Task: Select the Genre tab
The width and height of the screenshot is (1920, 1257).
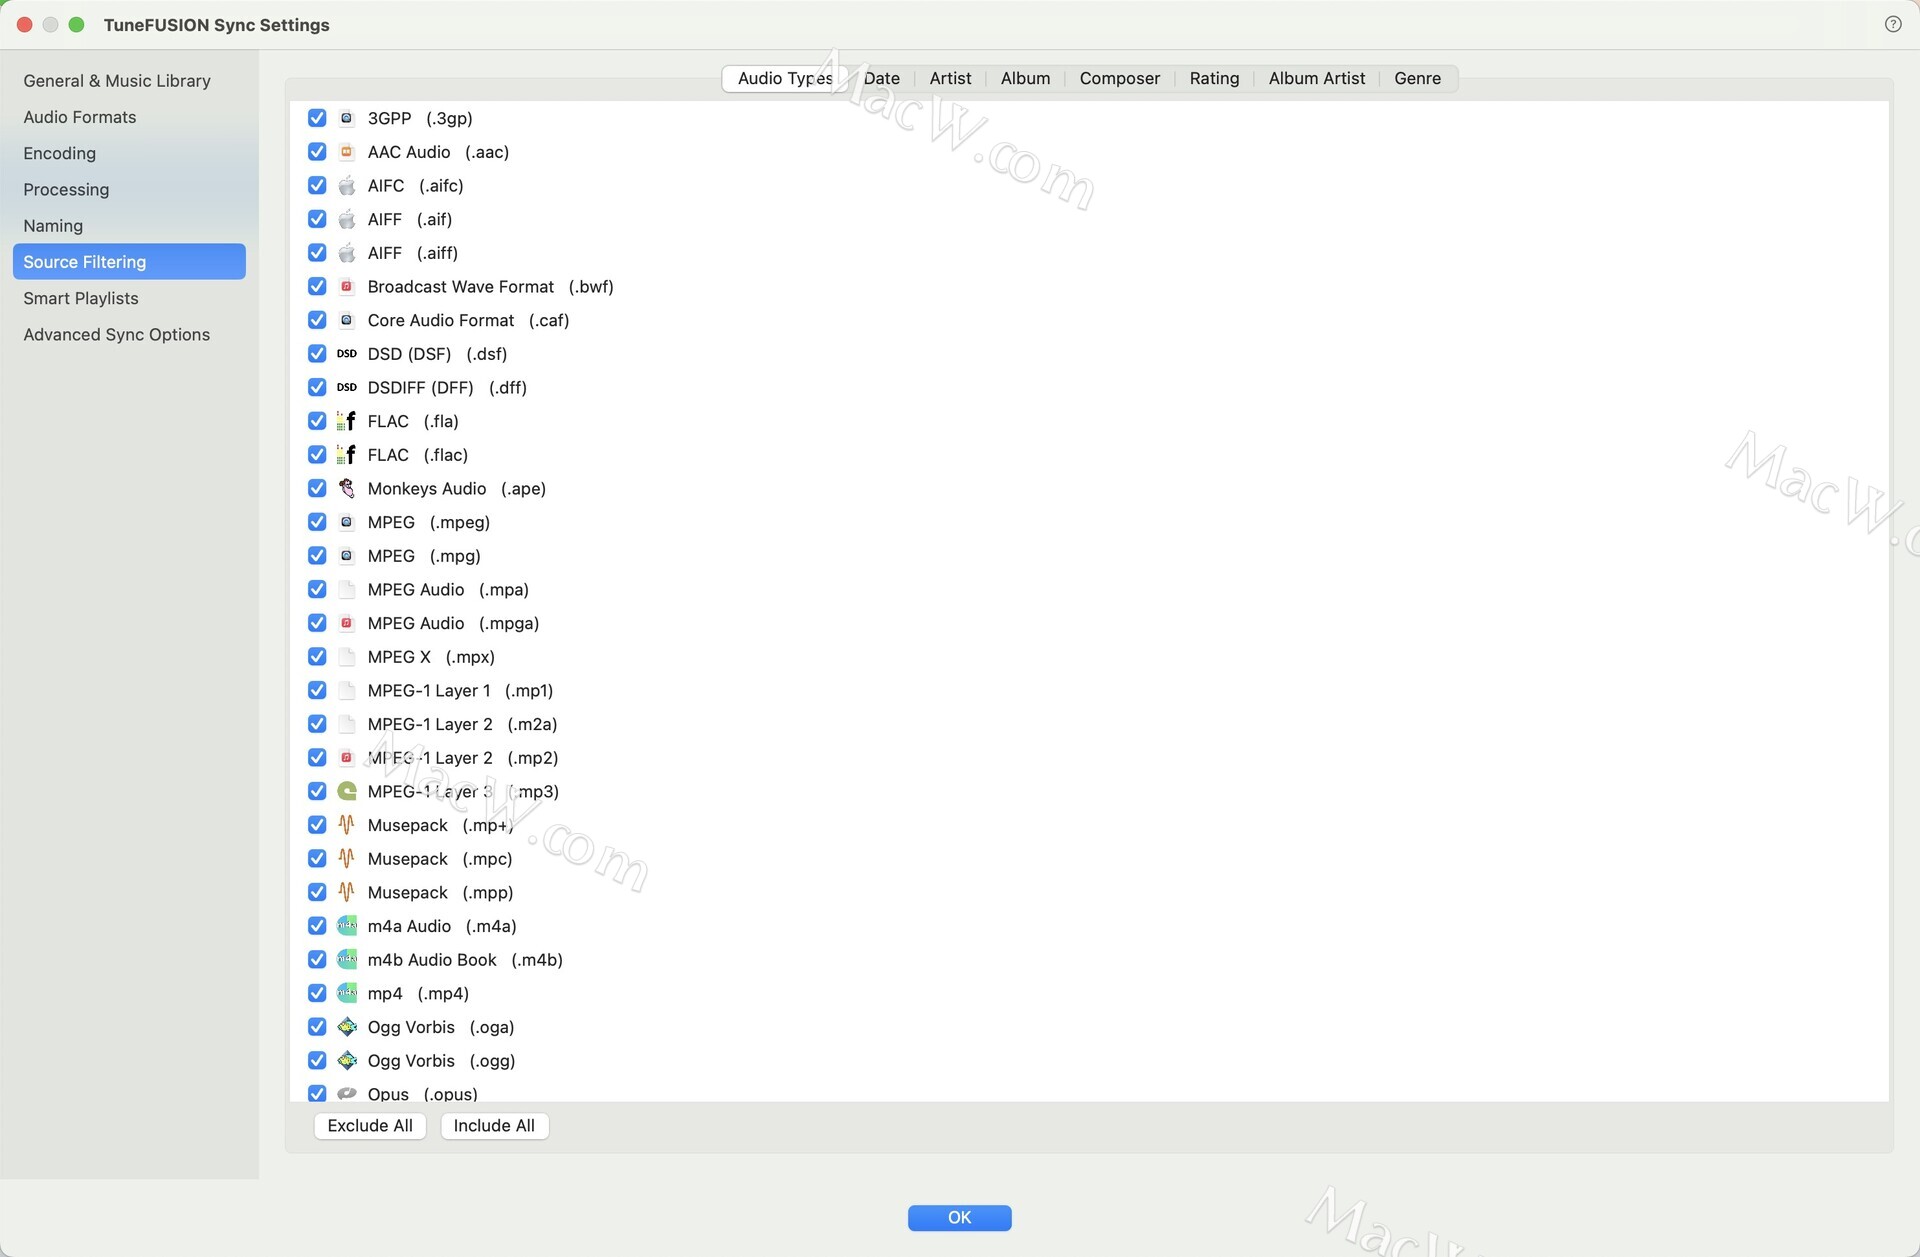Action: click(1417, 78)
